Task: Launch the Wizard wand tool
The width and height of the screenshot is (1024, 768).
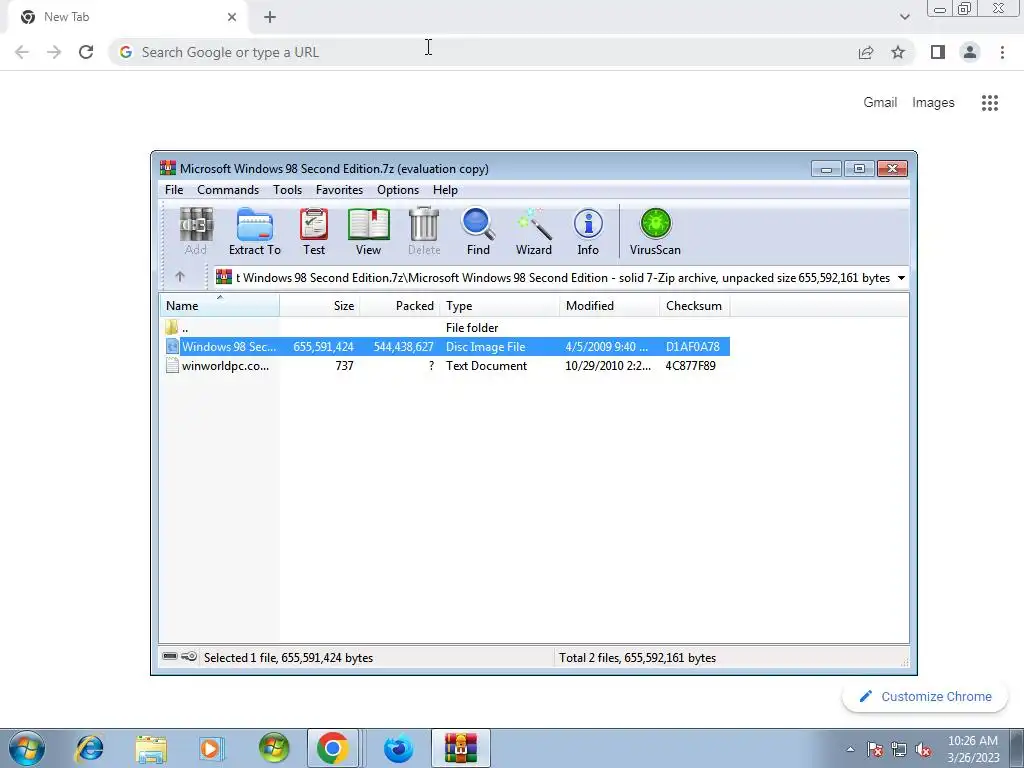Action: [534, 231]
